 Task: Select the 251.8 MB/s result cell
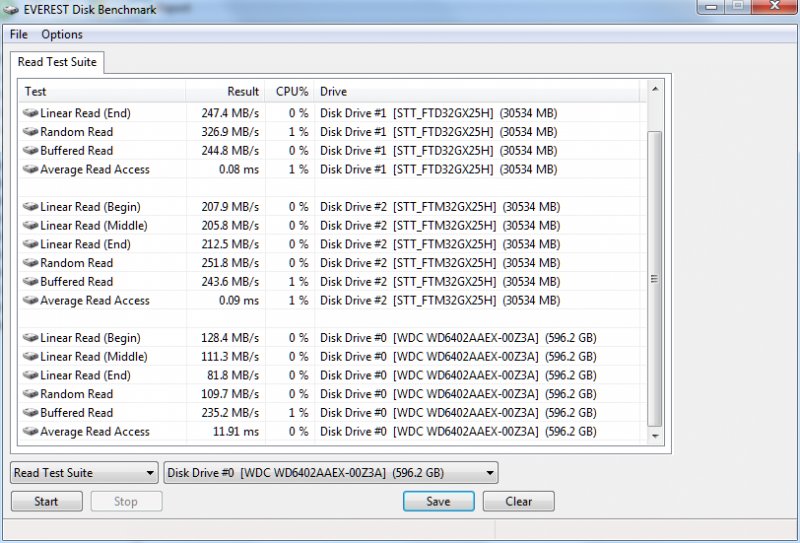pos(230,263)
